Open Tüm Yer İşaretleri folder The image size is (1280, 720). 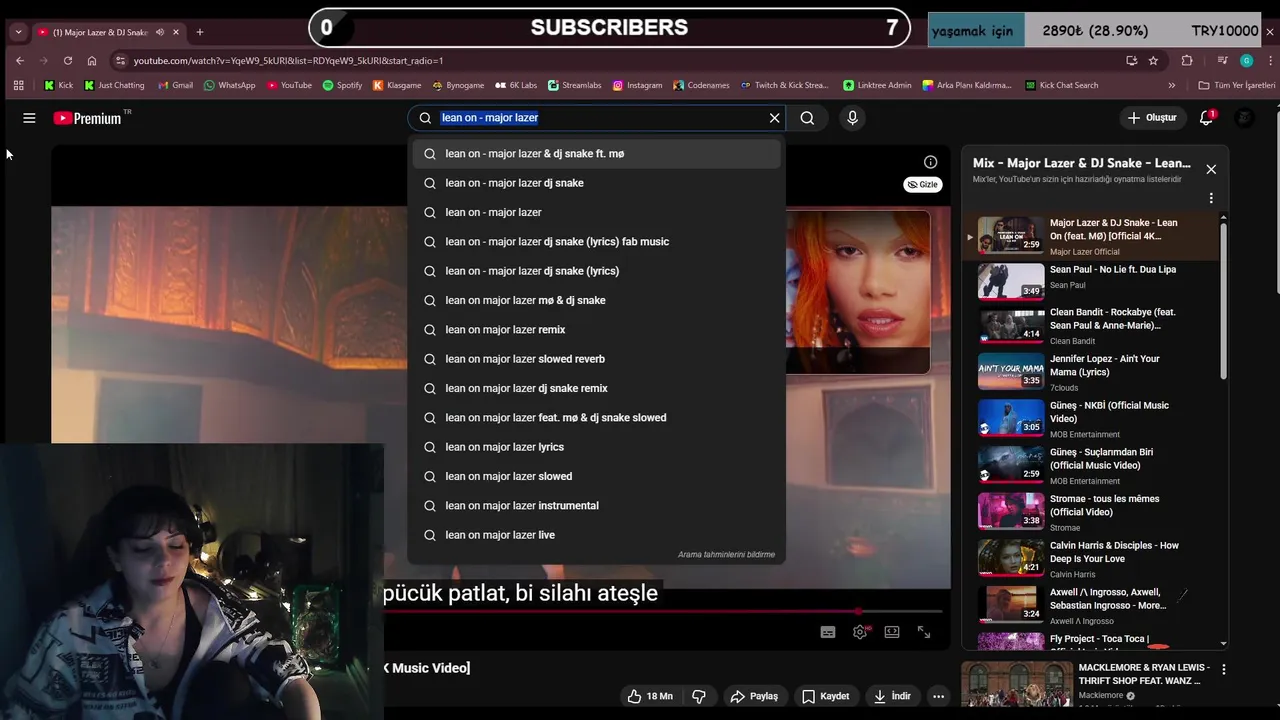[x=1237, y=86]
